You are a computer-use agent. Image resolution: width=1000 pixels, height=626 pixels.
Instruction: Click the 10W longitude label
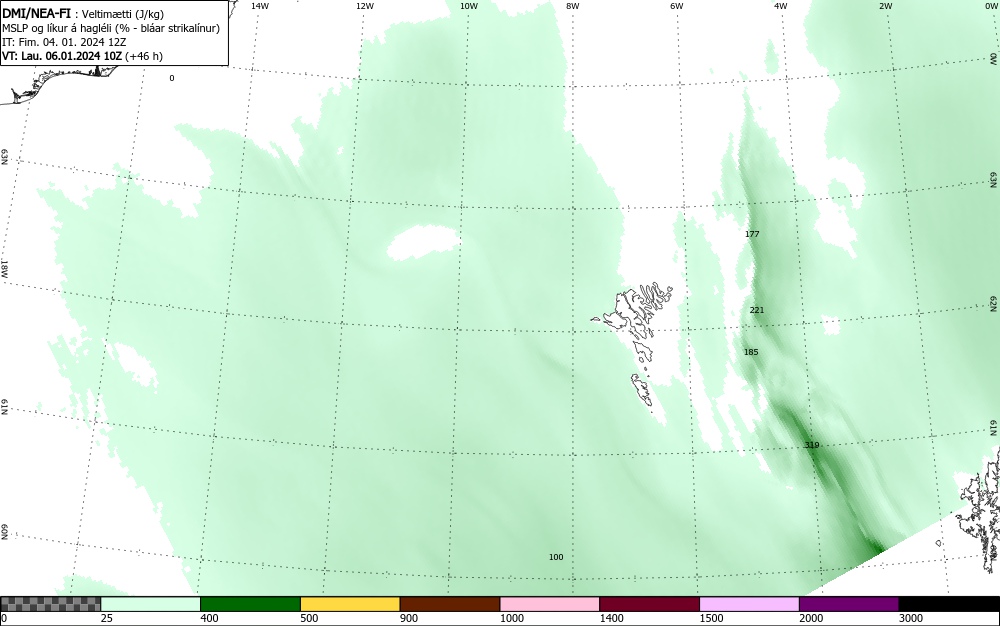tap(469, 6)
